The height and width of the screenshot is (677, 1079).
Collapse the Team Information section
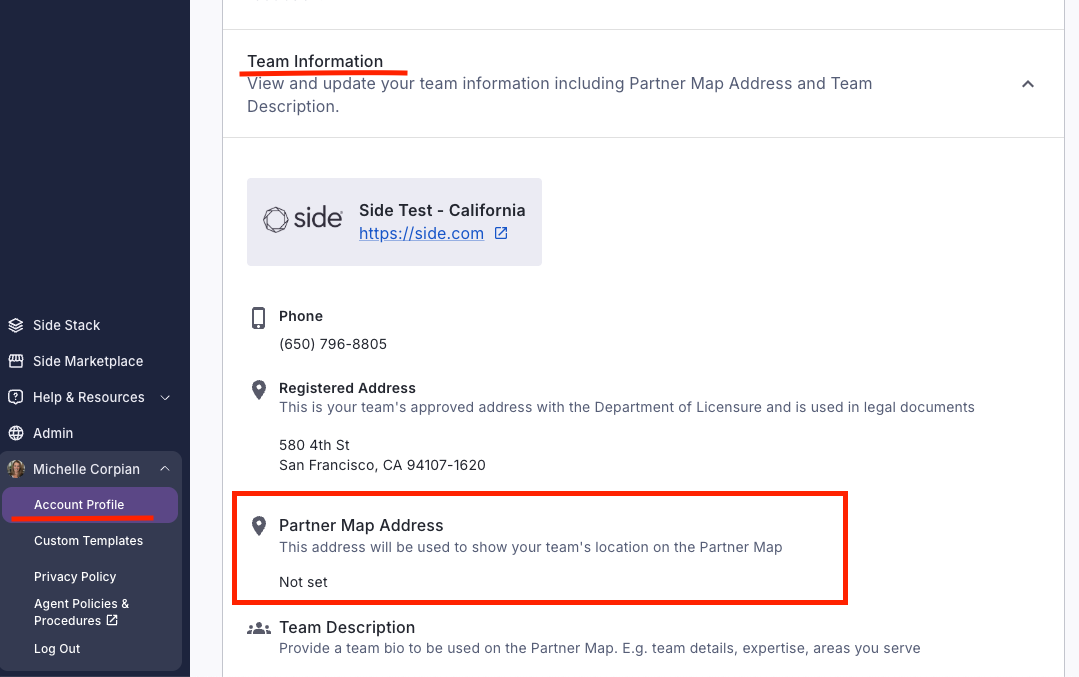coord(1028,84)
